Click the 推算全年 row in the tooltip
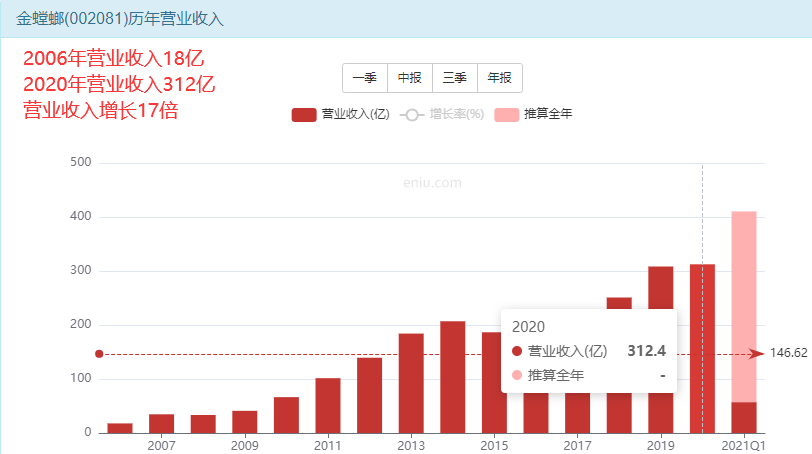Screen dimensions: 812x454 tap(589, 375)
